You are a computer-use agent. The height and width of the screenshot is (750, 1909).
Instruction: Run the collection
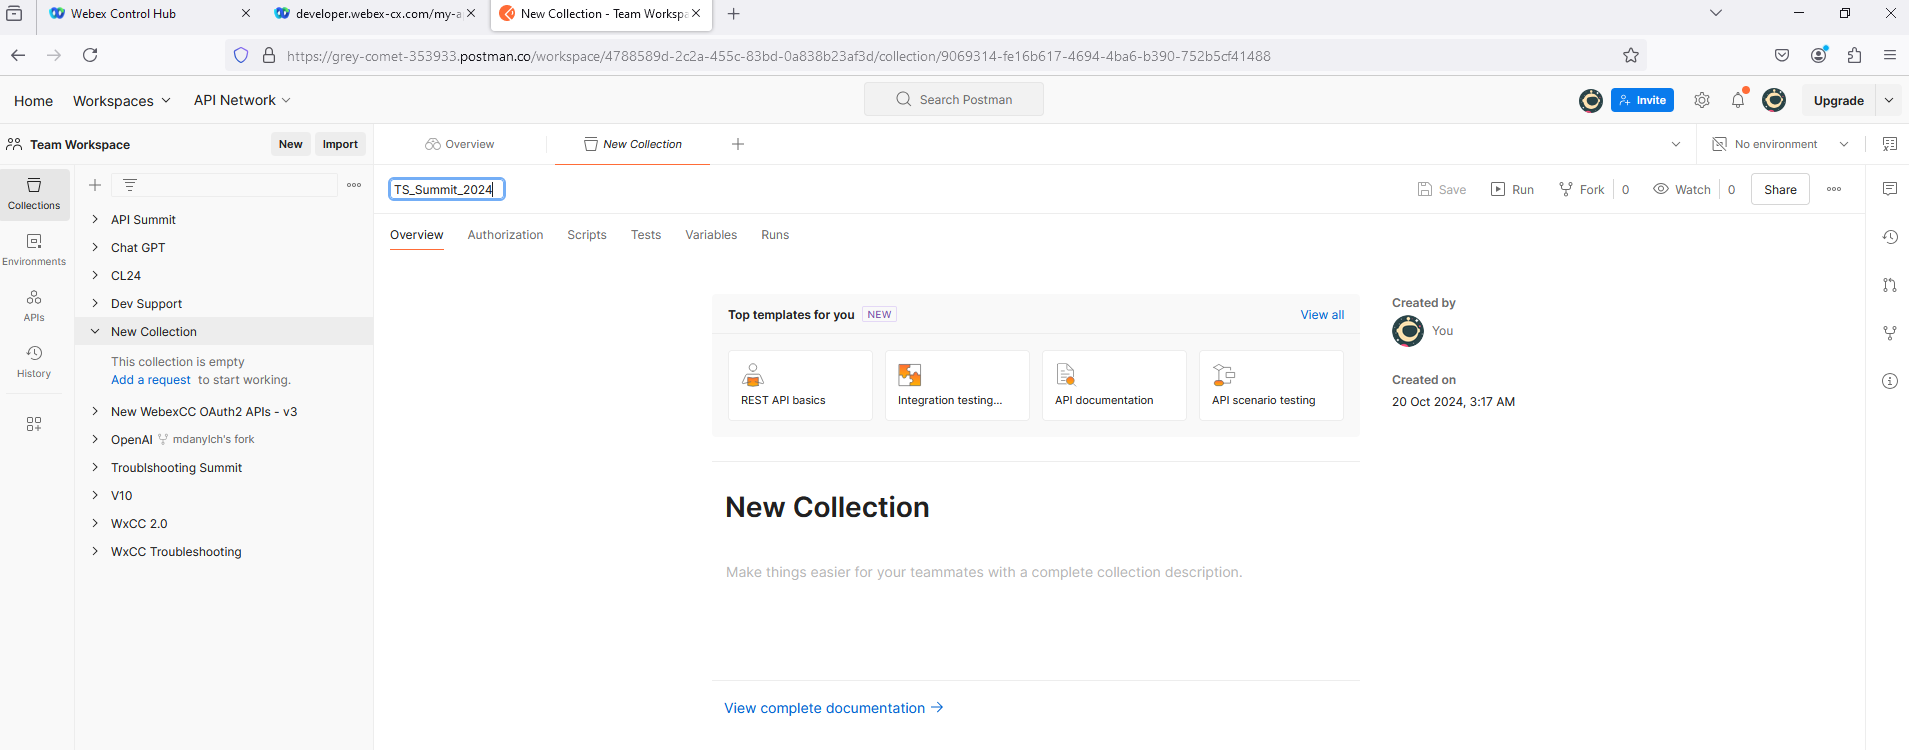(x=1512, y=189)
